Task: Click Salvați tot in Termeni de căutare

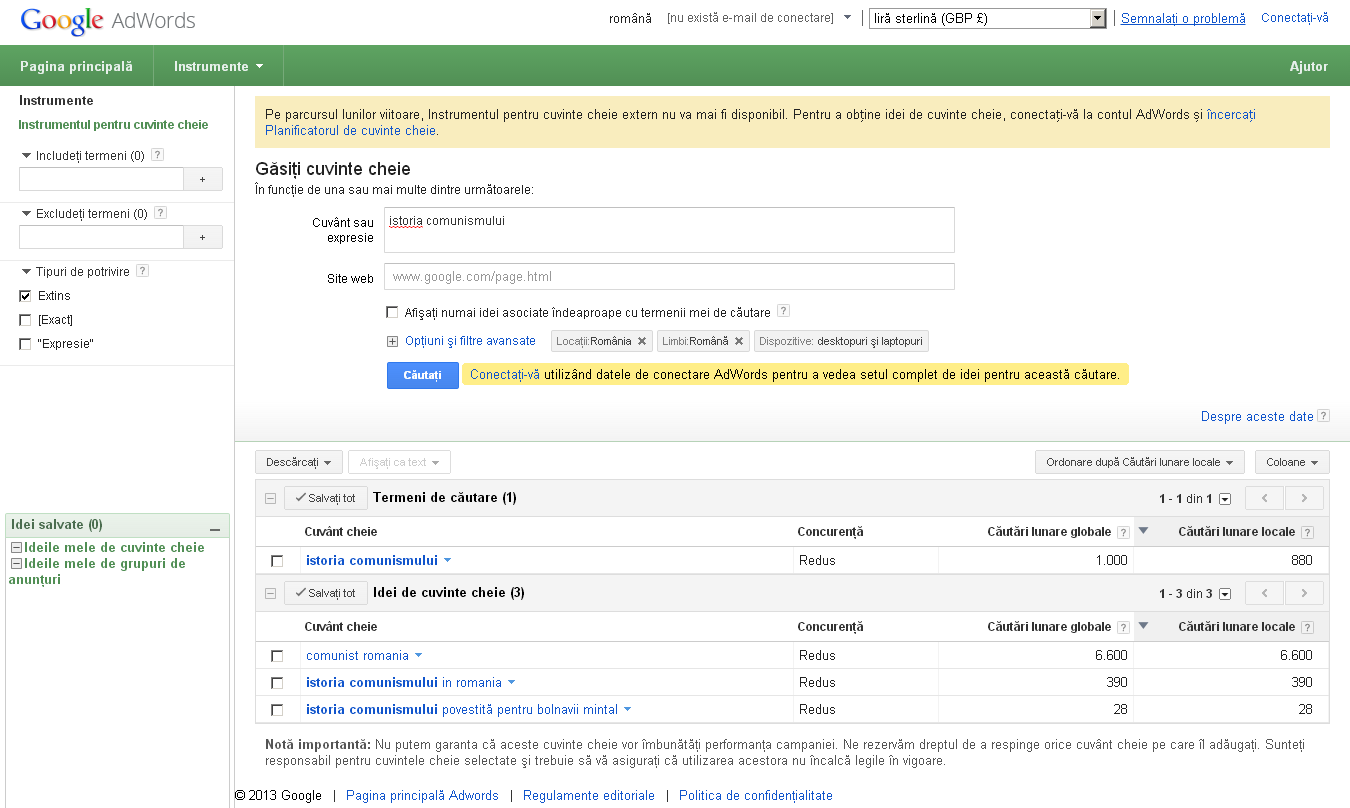Action: pos(325,498)
